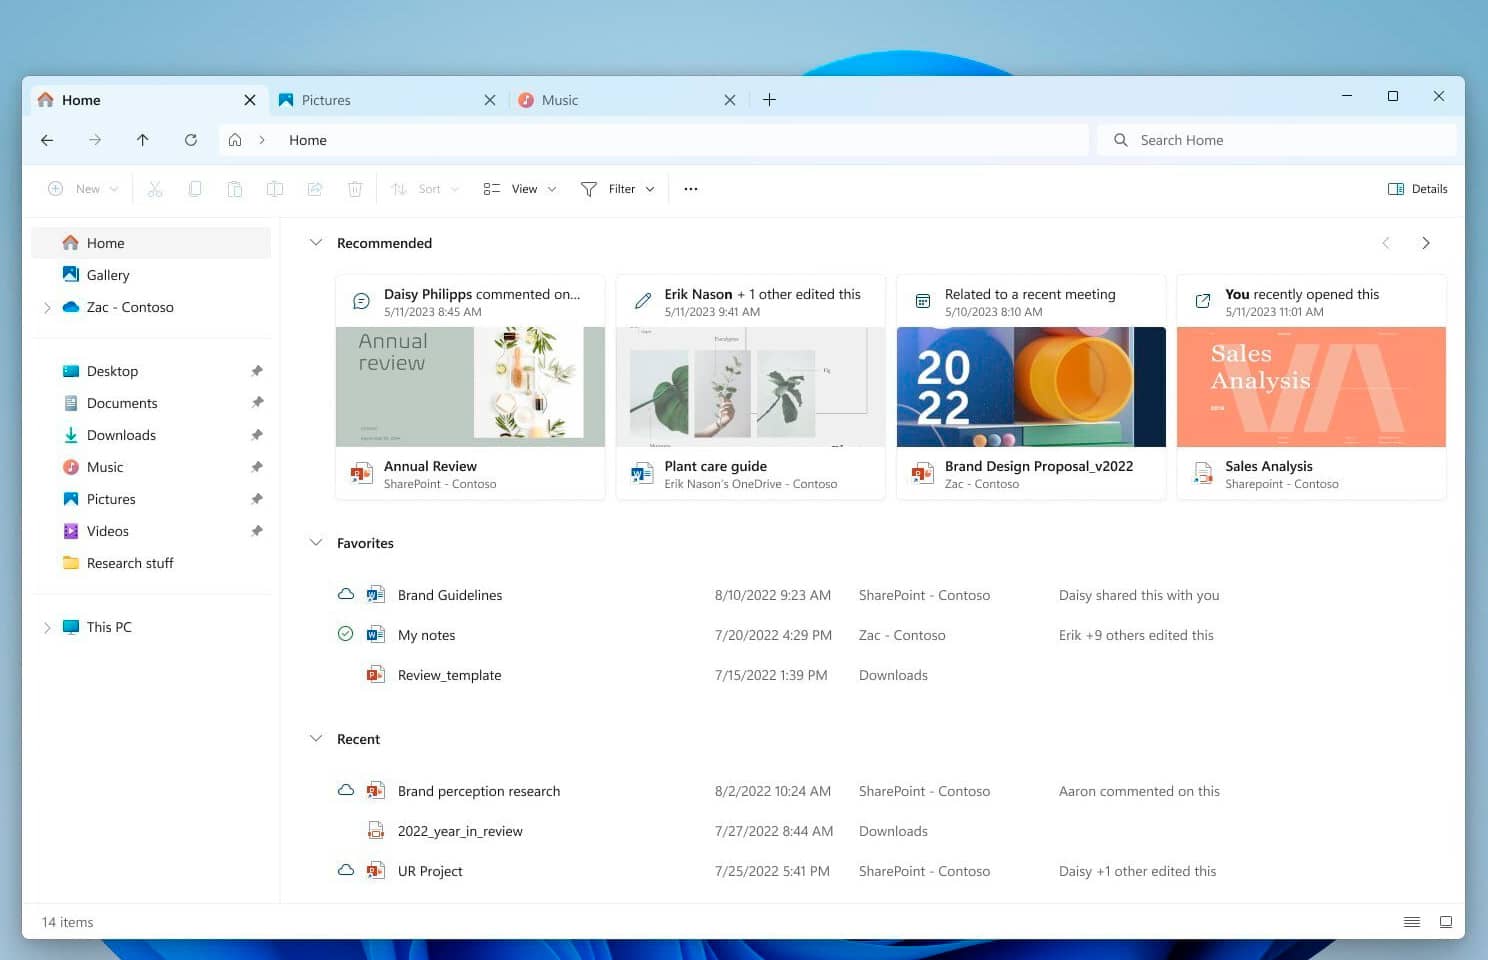The width and height of the screenshot is (1488, 960).
Task: Click the Refresh button in navigation bar
Action: [190, 140]
